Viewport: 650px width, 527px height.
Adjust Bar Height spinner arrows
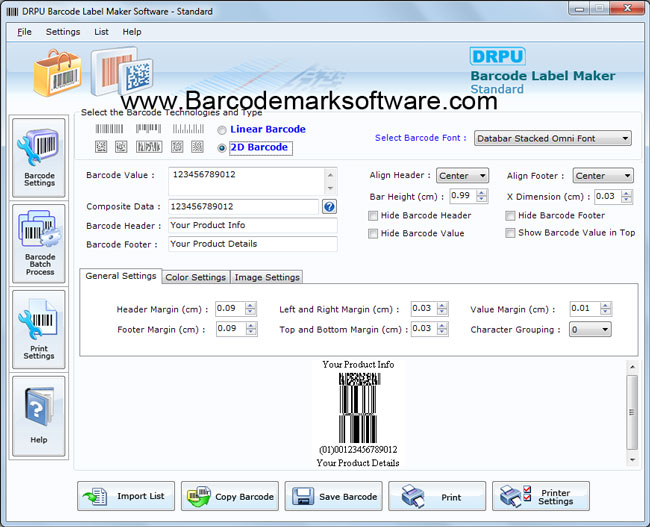coord(482,196)
